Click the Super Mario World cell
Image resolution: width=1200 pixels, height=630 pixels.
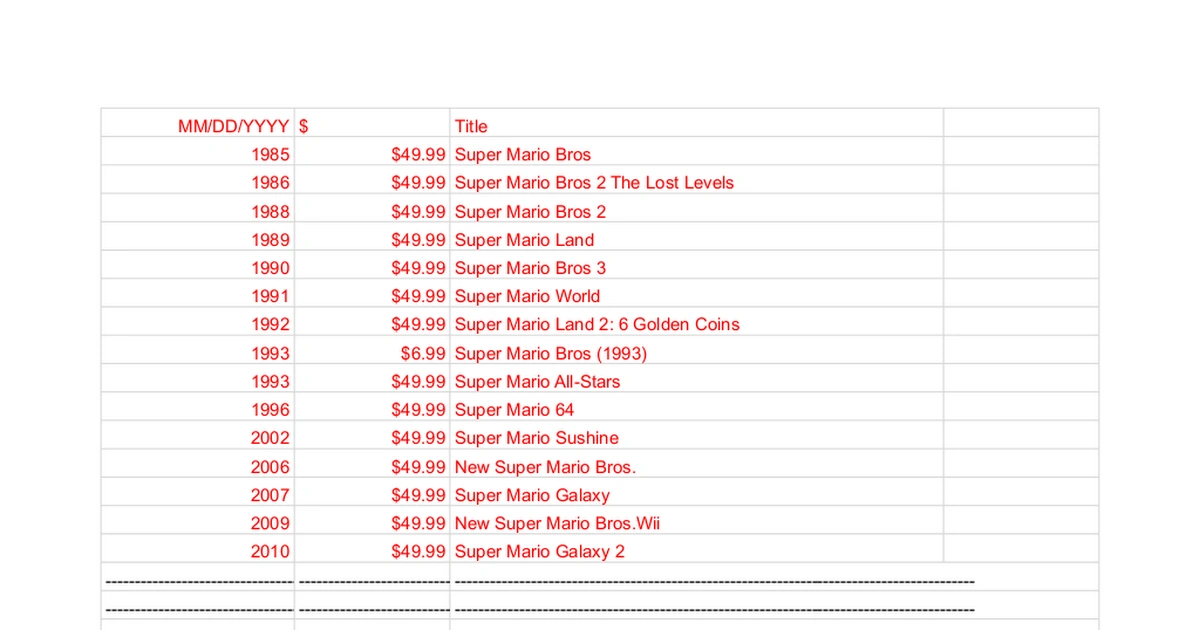click(696, 296)
